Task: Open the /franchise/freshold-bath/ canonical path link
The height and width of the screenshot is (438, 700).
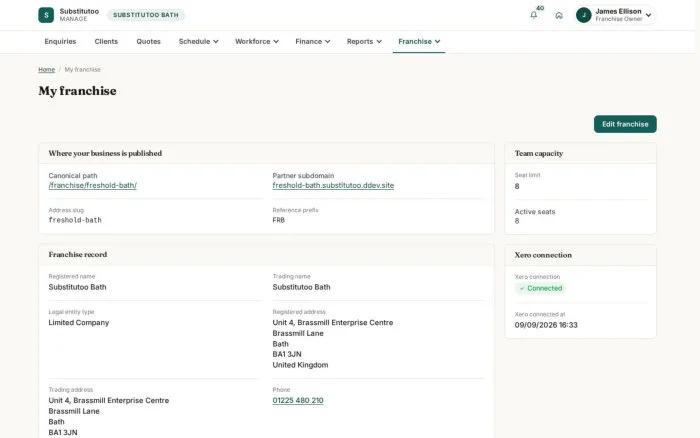Action: click(x=92, y=185)
